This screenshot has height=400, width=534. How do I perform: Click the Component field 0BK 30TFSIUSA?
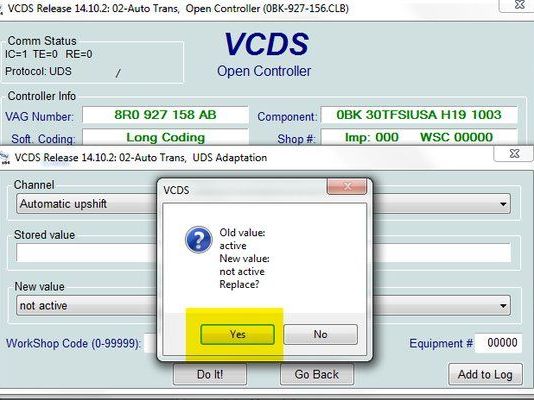click(419, 115)
